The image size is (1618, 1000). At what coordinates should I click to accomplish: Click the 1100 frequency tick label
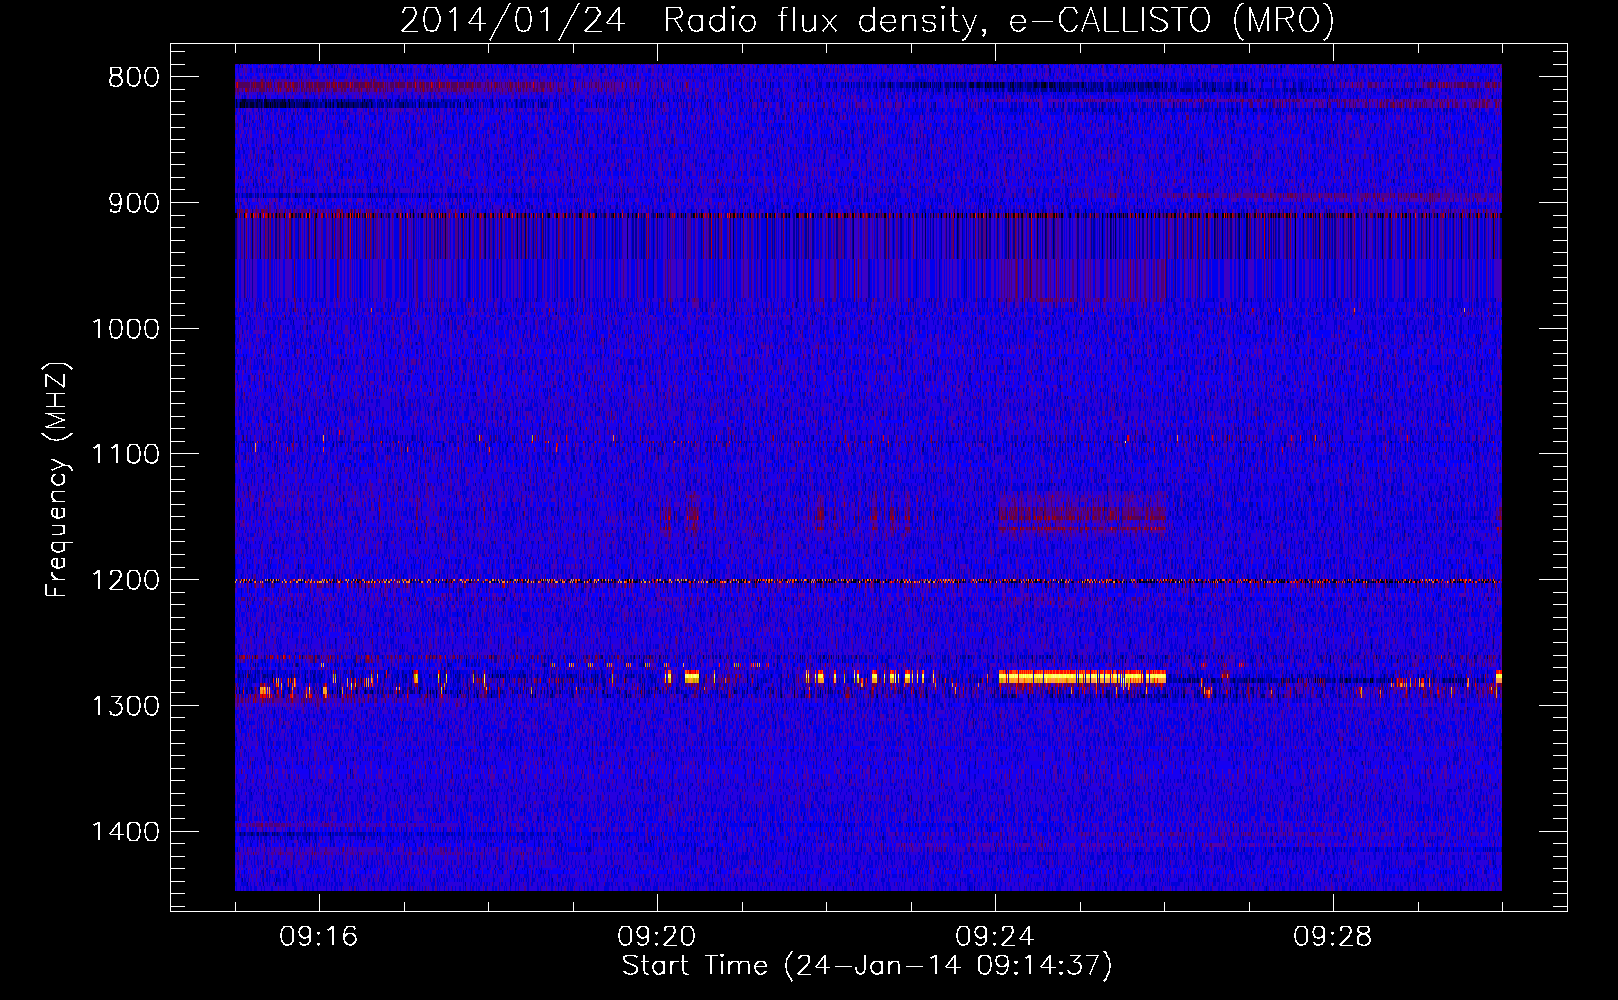click(125, 455)
